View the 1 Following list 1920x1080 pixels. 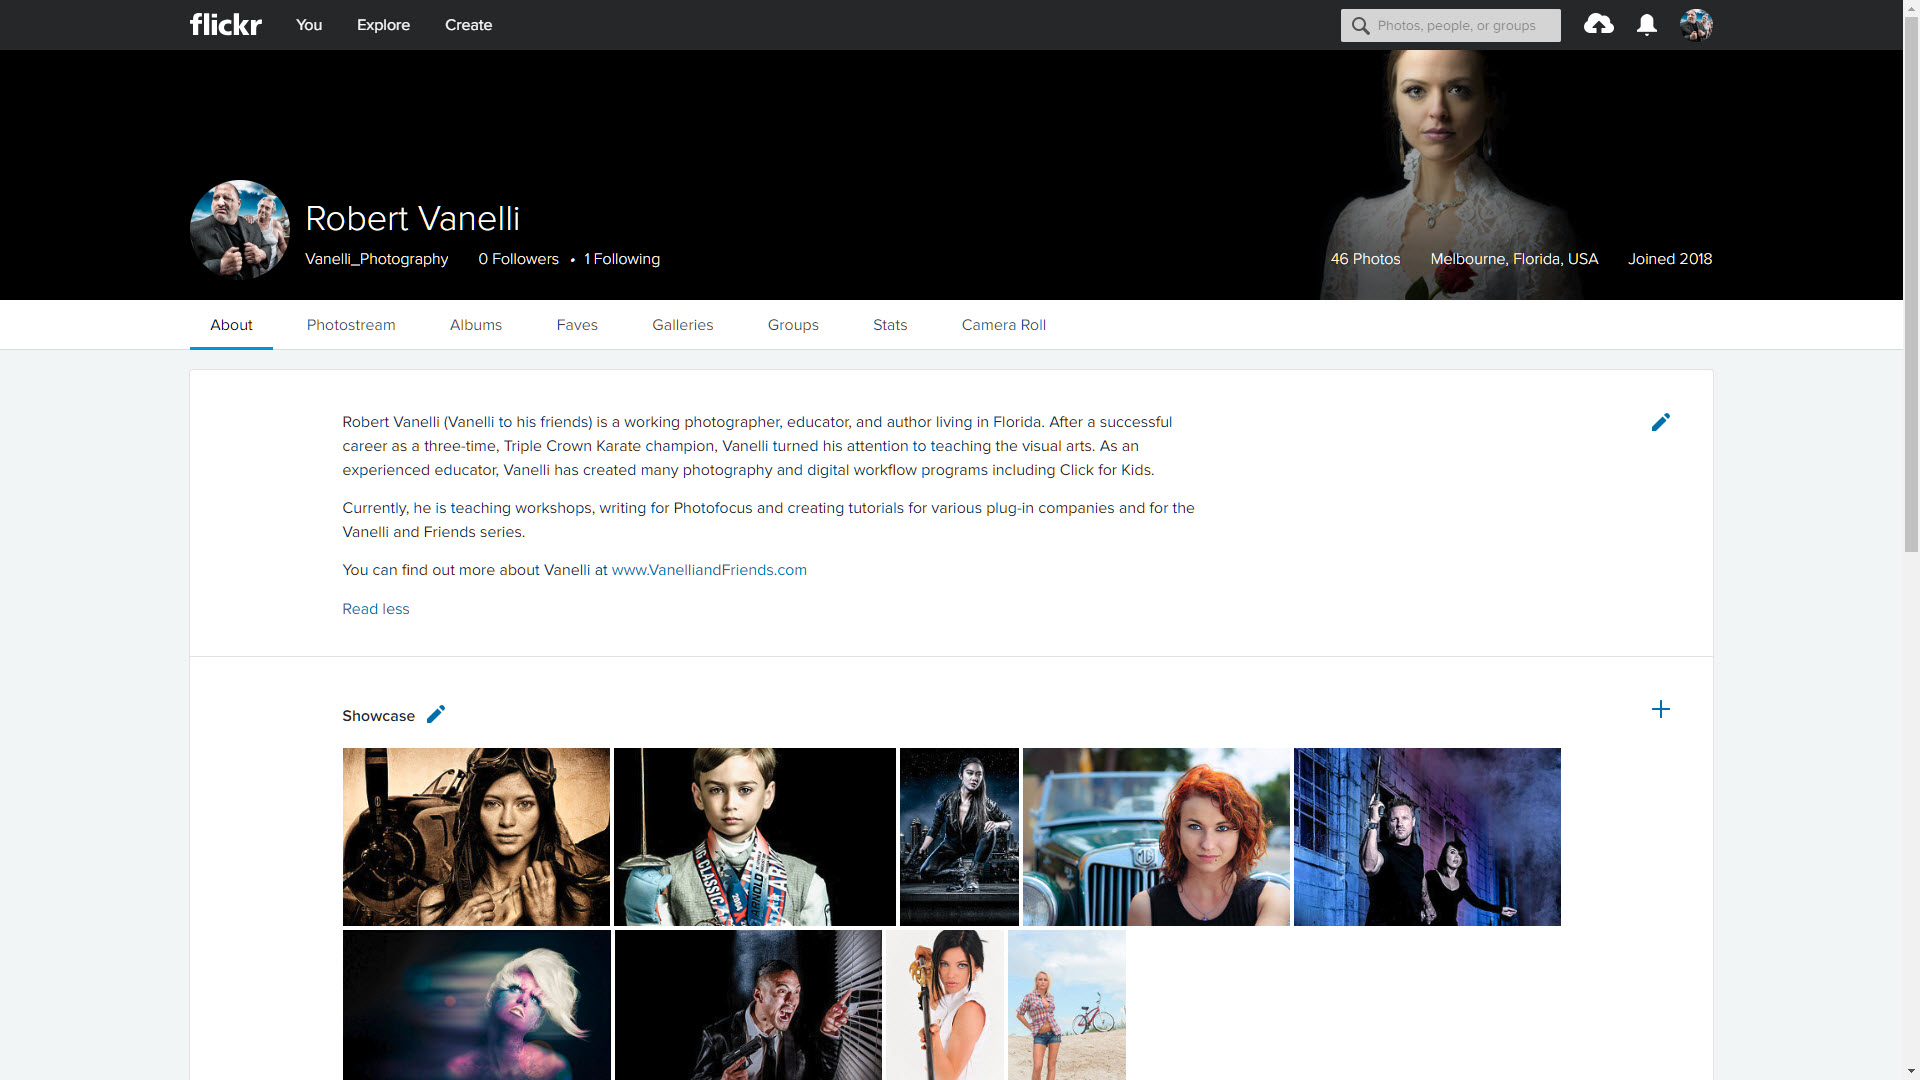pyautogui.click(x=621, y=259)
